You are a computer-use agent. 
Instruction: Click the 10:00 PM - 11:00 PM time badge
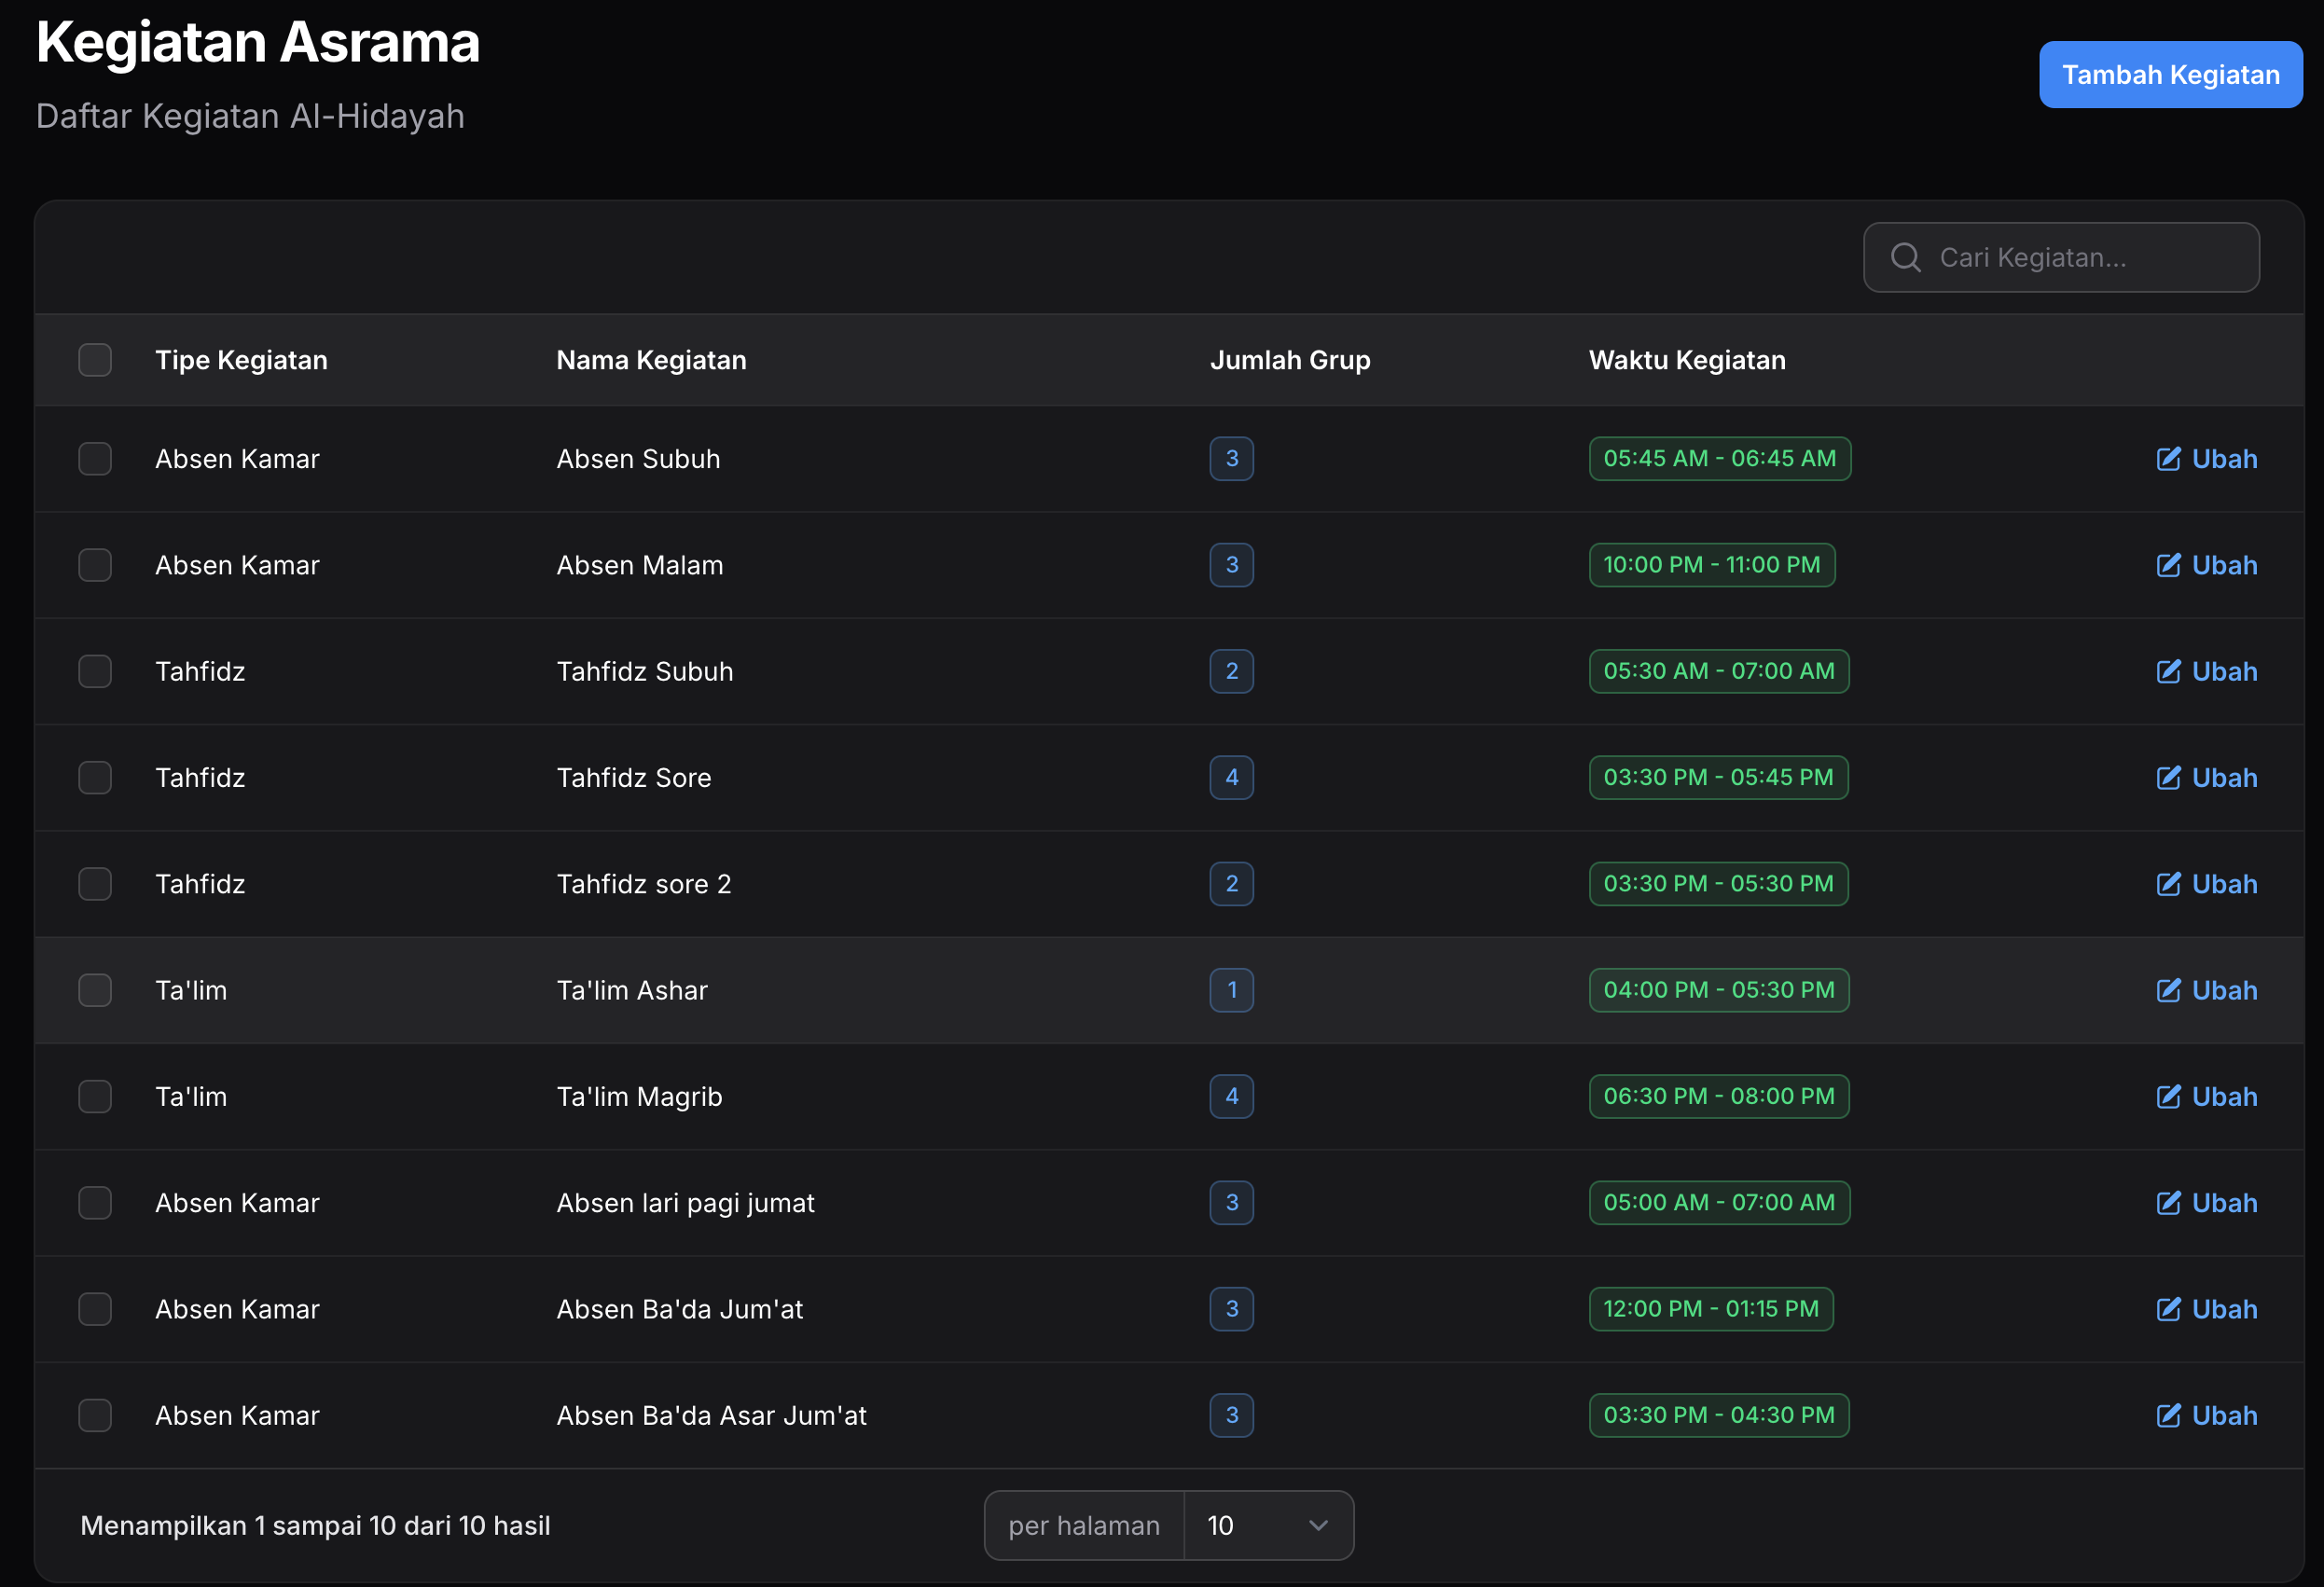1712,565
